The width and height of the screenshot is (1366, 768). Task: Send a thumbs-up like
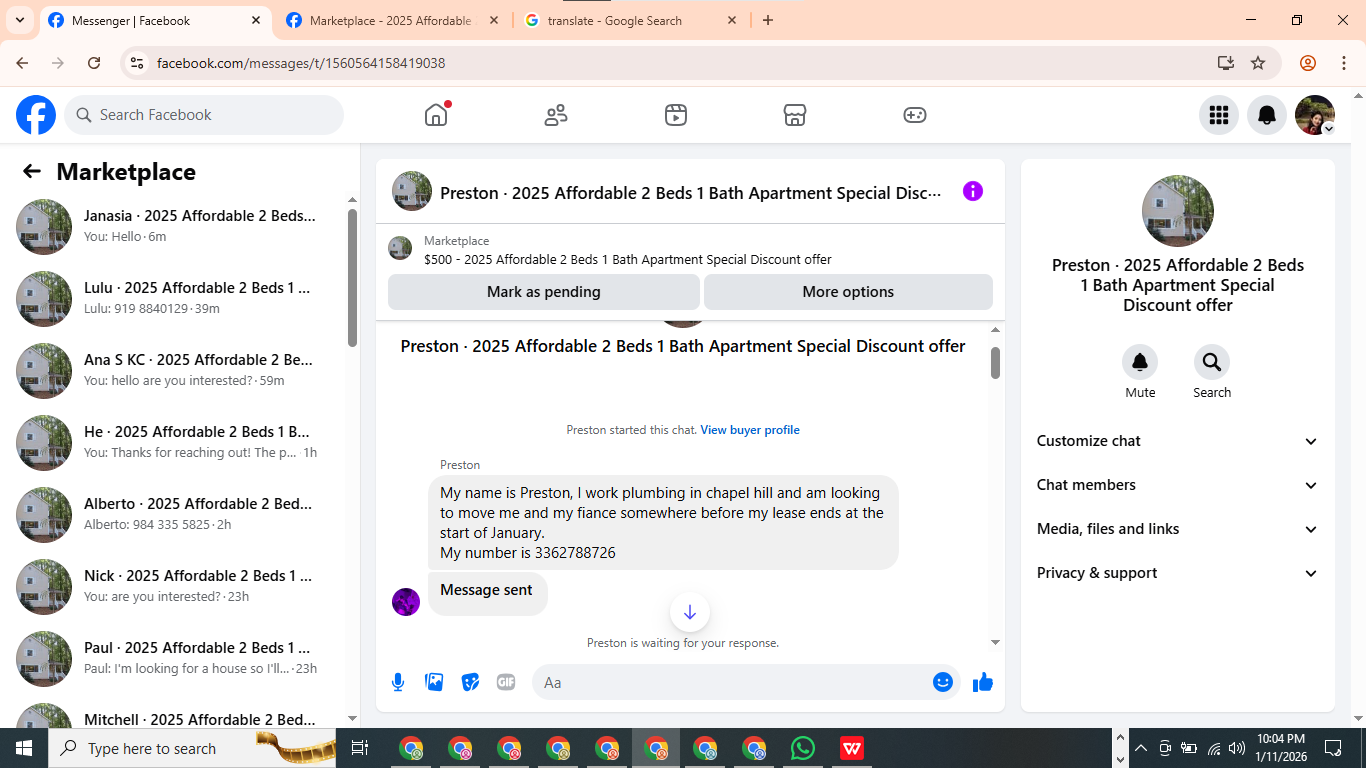983,682
